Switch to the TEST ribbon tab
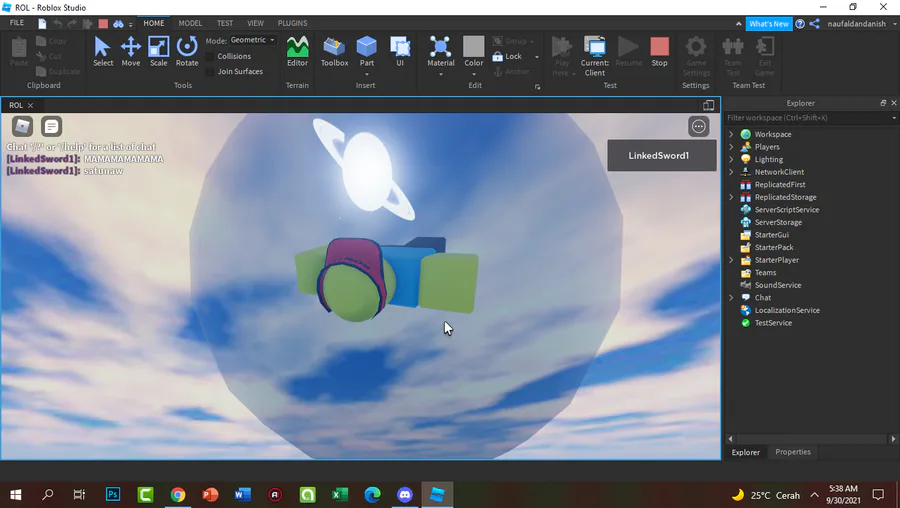The height and width of the screenshot is (508, 900). click(x=225, y=24)
